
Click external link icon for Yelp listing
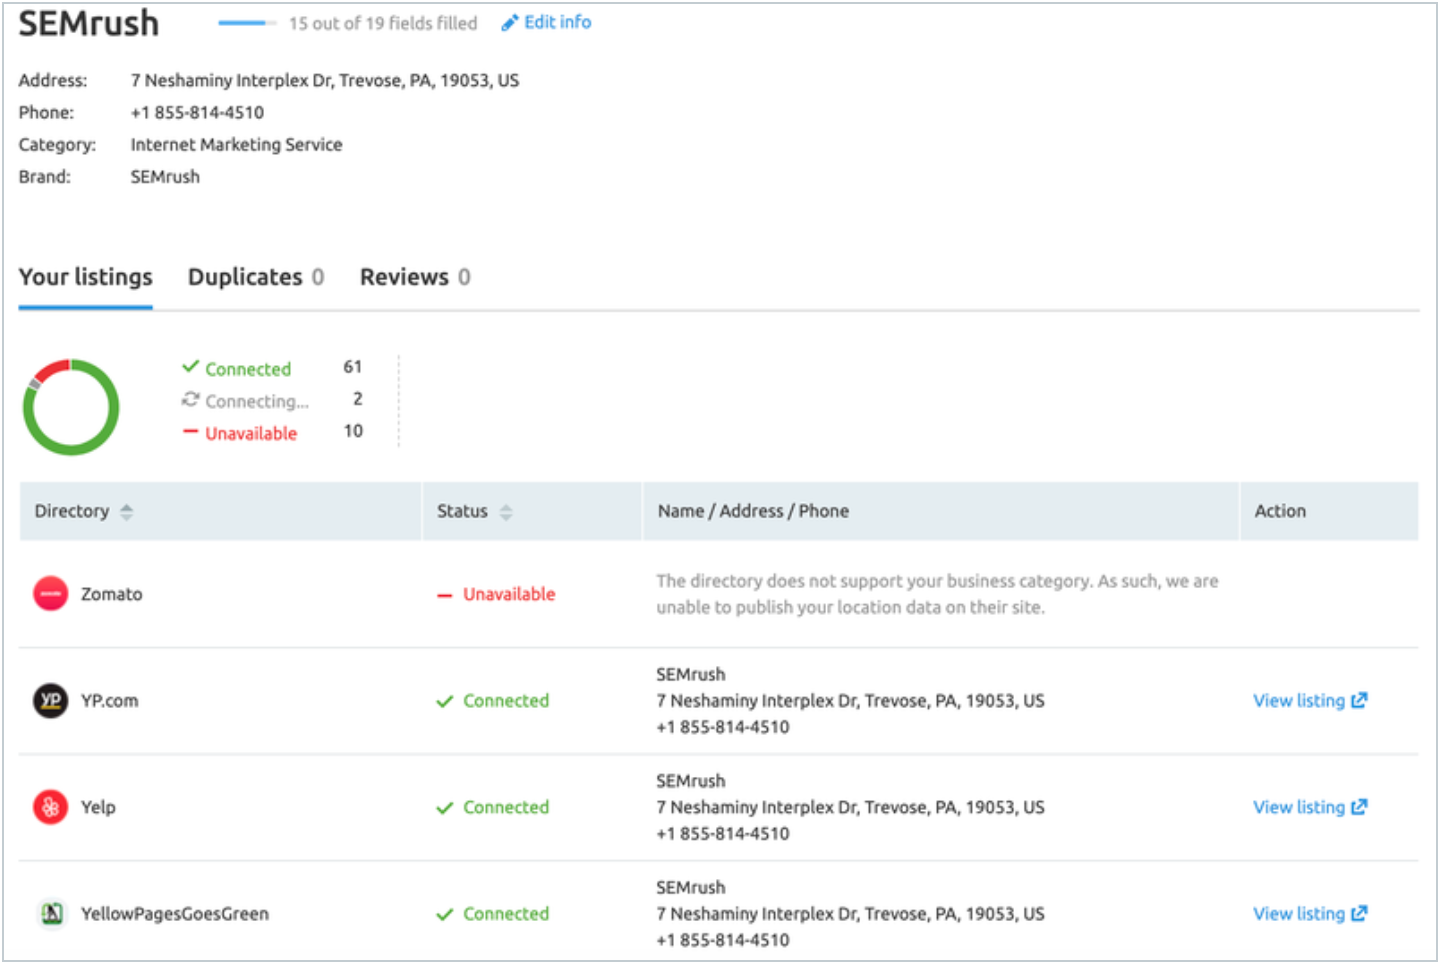pos(1359,807)
